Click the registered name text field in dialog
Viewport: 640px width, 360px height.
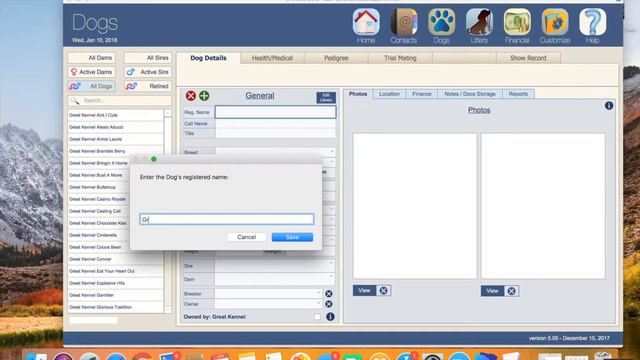click(227, 219)
